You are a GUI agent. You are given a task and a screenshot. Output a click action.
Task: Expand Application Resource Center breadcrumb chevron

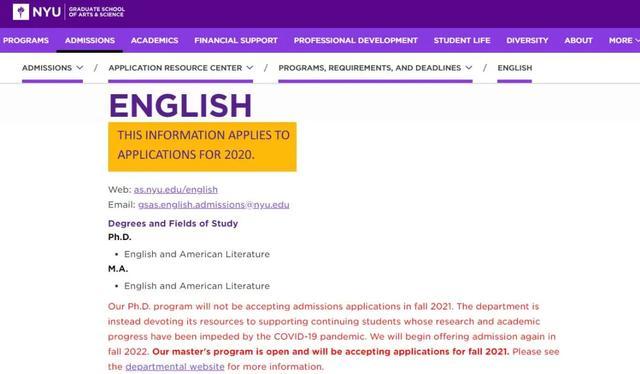pos(250,68)
